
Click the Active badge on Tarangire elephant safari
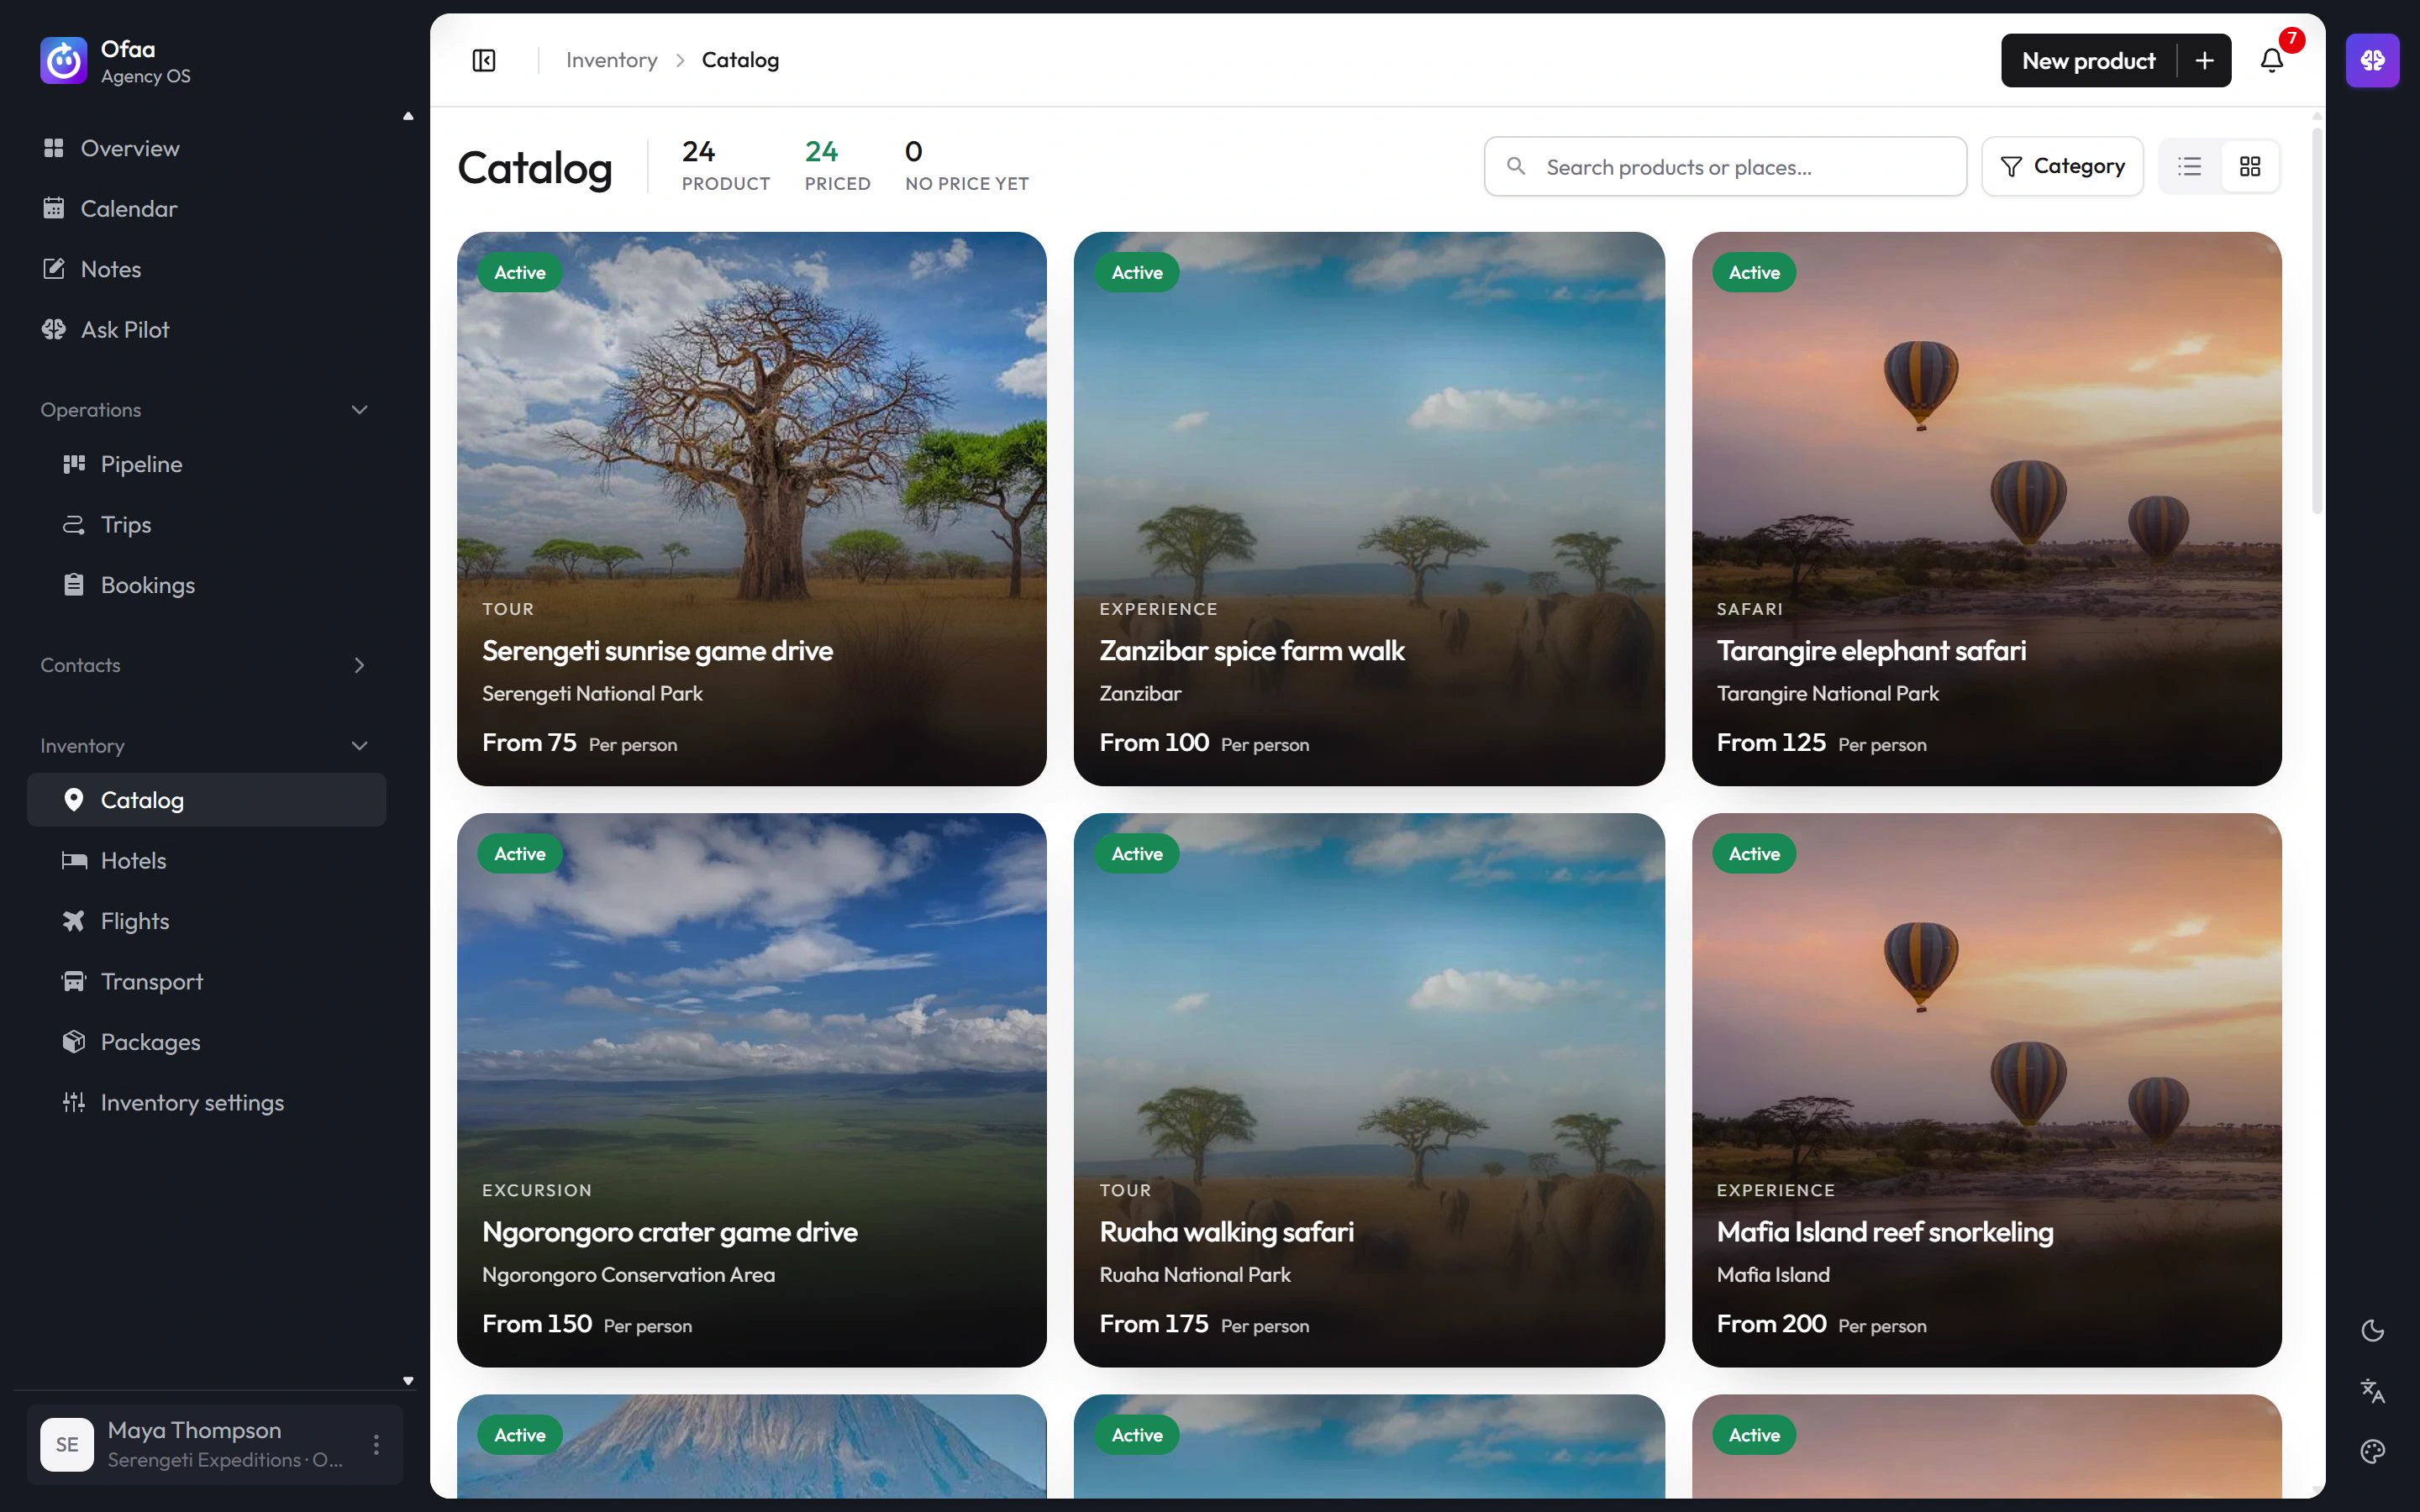(1754, 272)
